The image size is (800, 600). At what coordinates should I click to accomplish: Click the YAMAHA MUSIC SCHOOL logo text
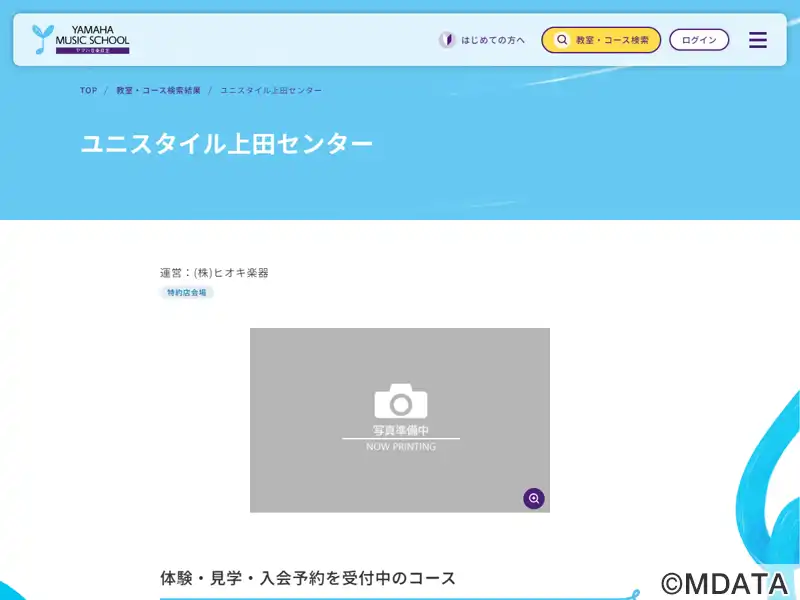pos(93,39)
